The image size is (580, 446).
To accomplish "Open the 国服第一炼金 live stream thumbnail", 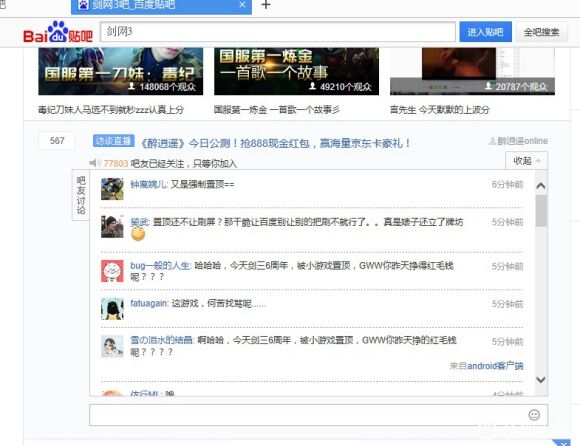I will pos(296,71).
